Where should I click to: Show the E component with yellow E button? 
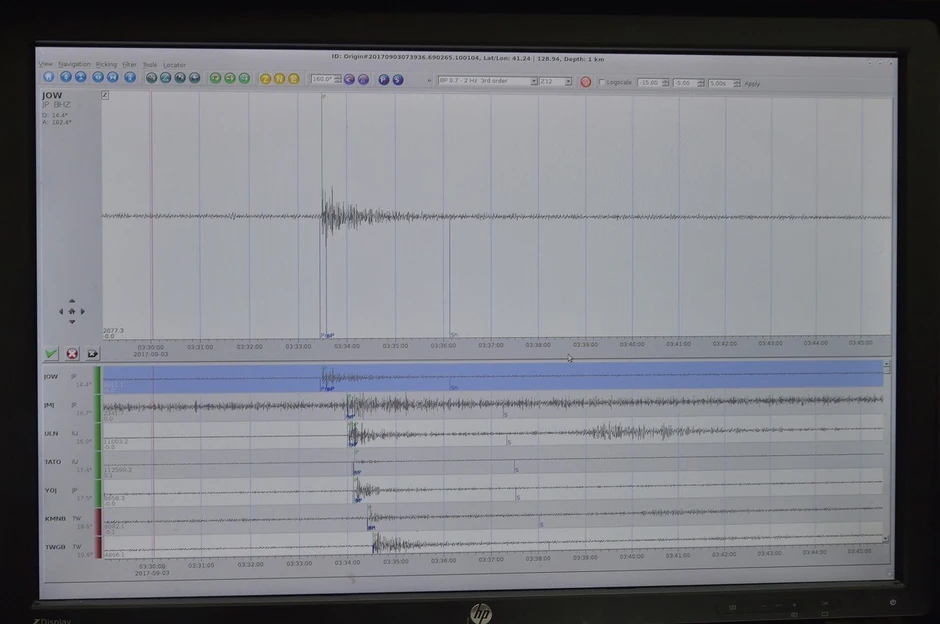[x=293, y=78]
